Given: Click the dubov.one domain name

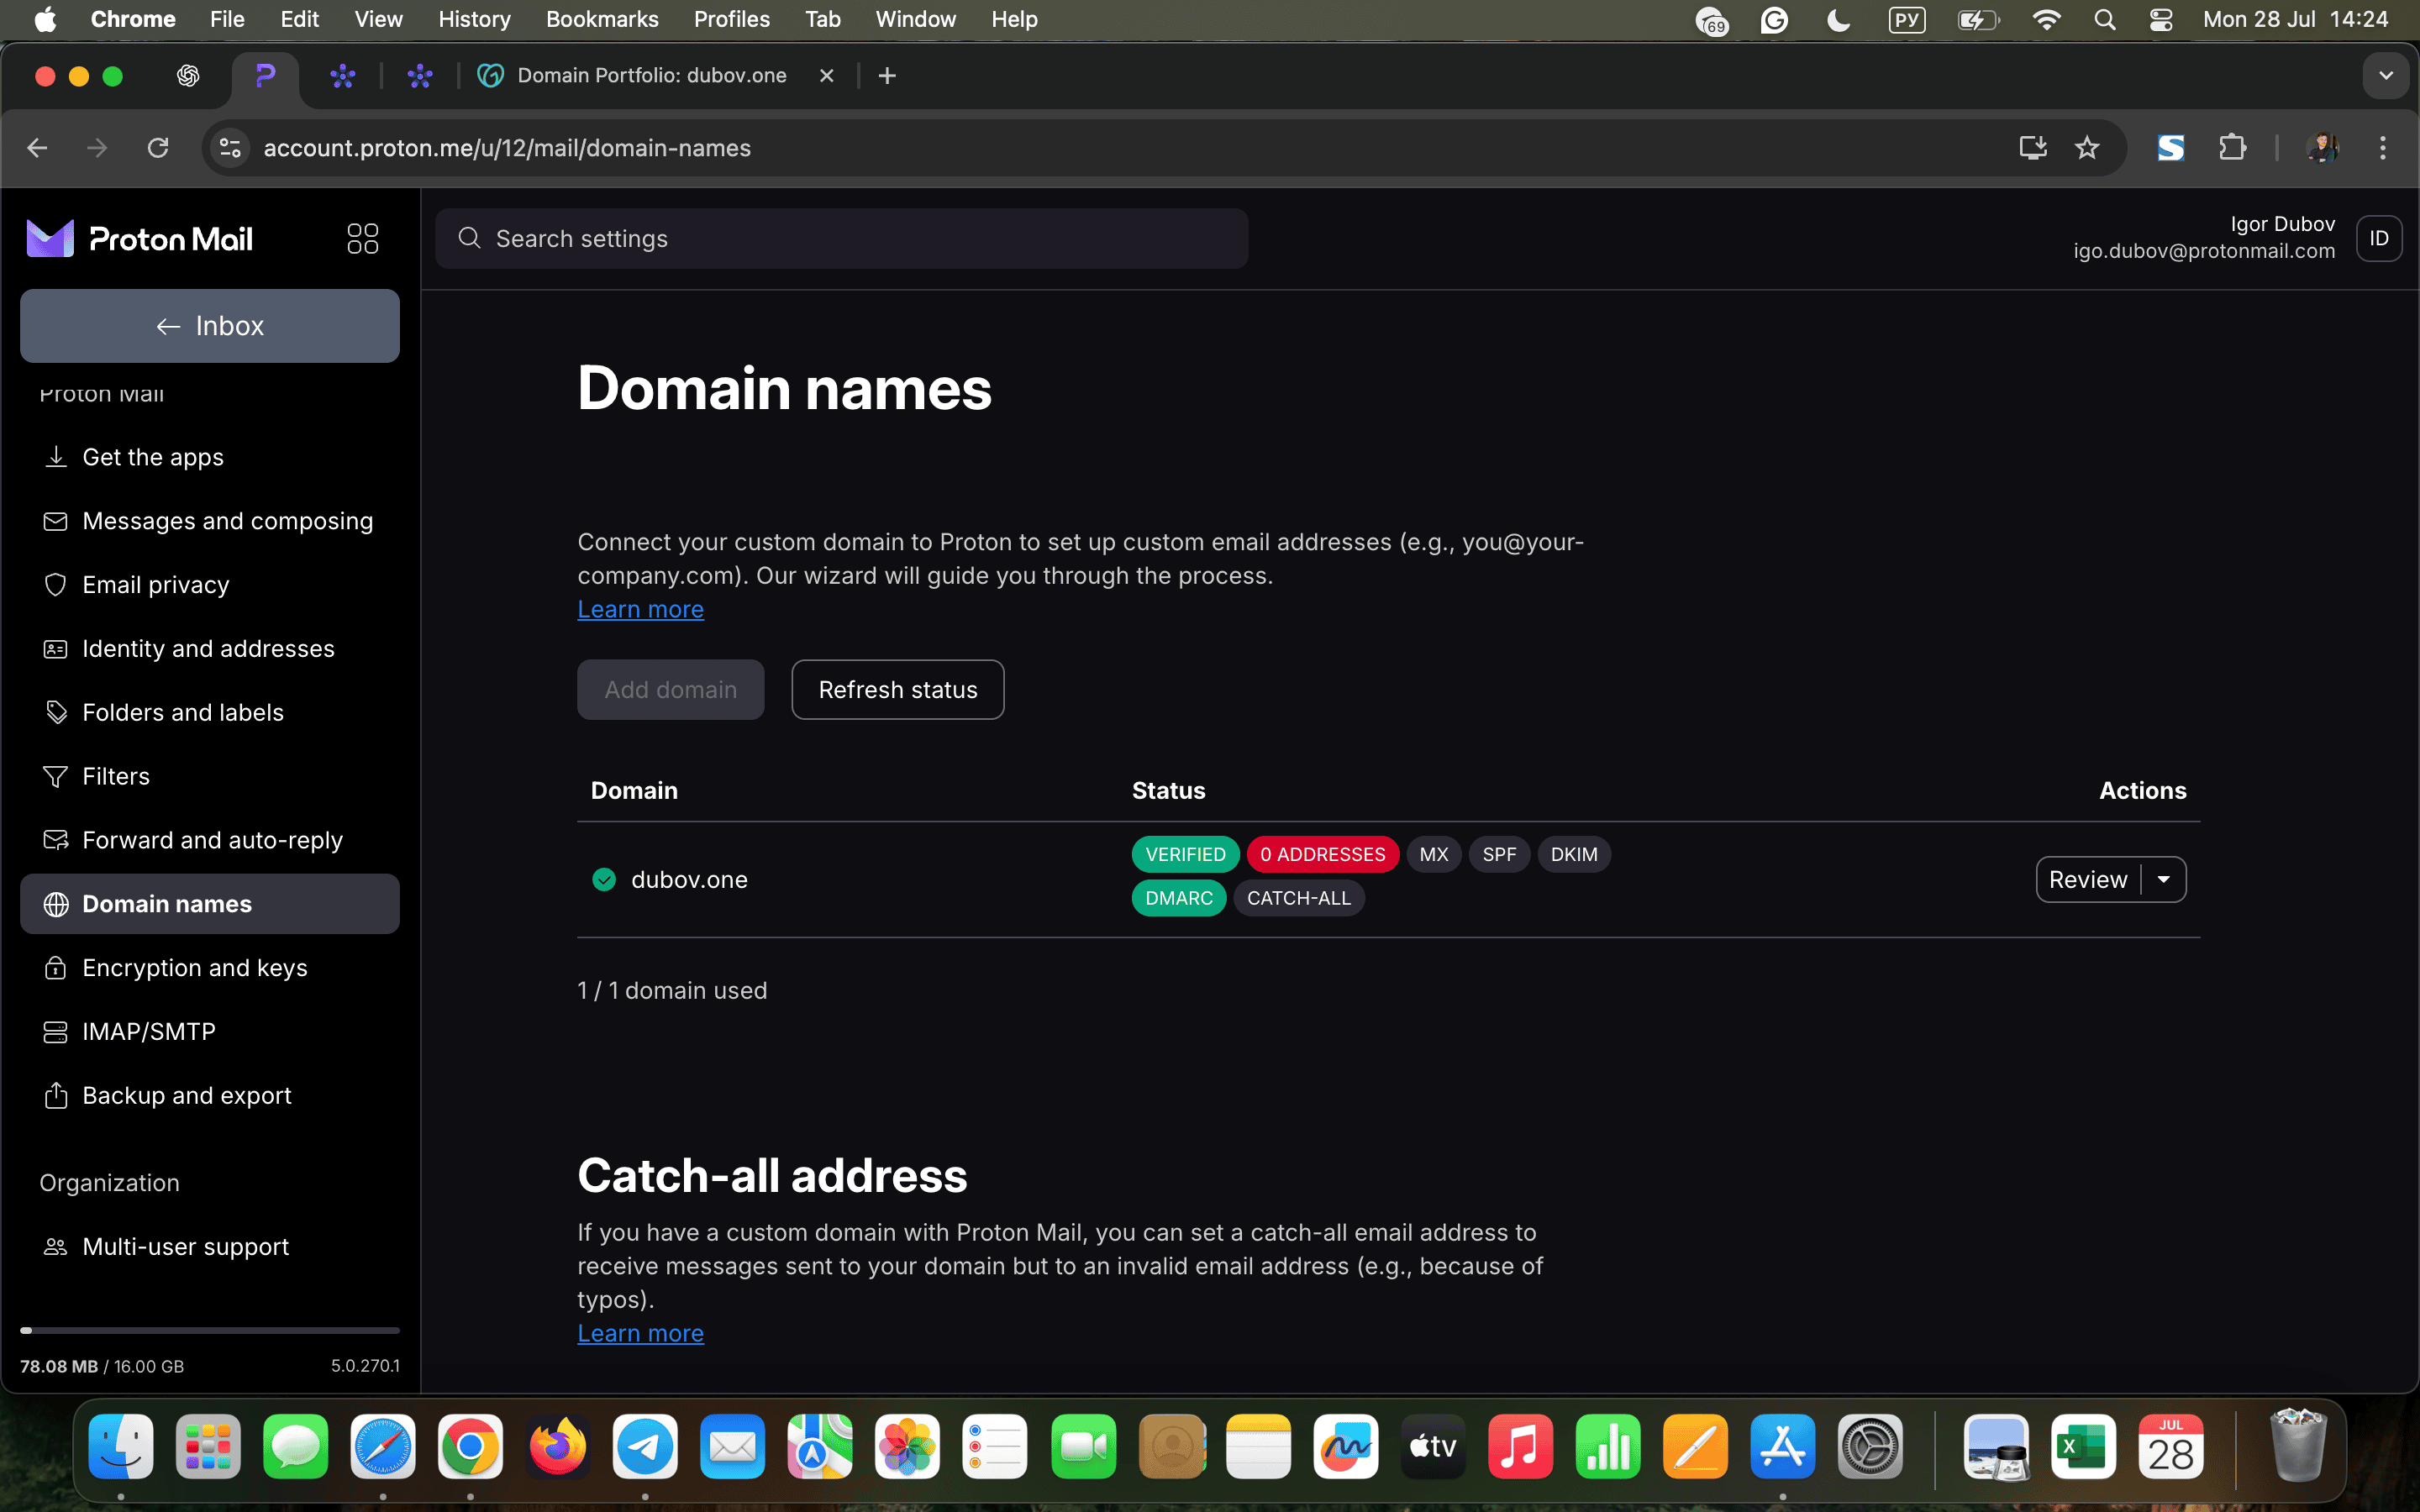Looking at the screenshot, I should tap(689, 880).
